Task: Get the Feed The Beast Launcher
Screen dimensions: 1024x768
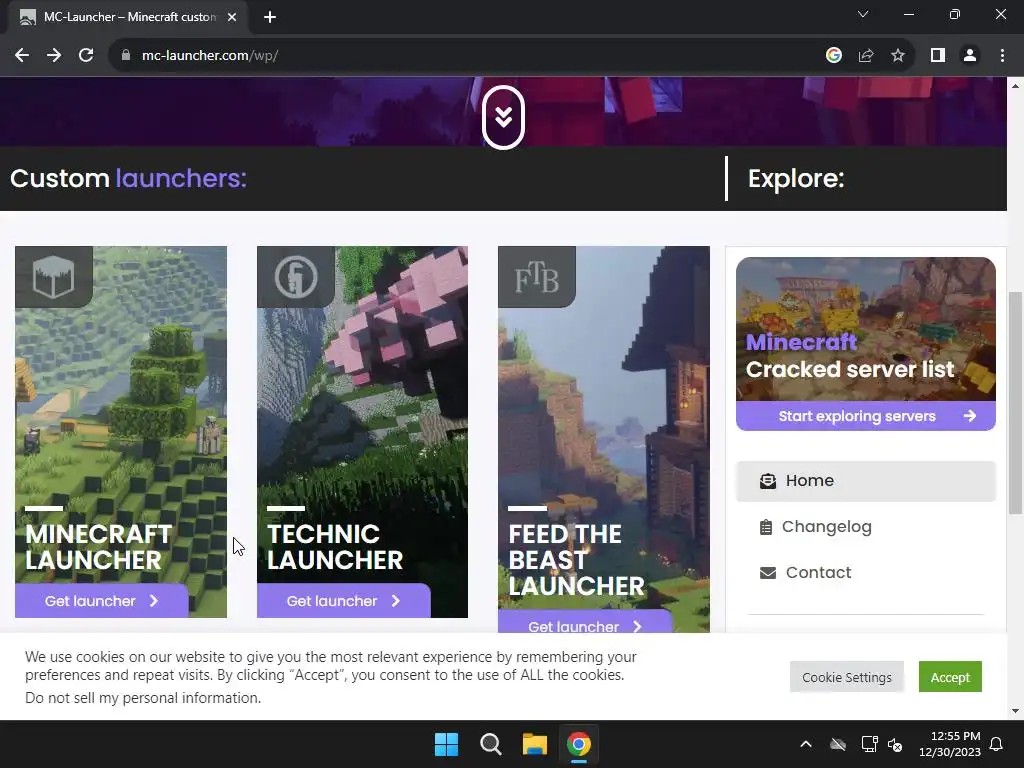Action: pos(584,622)
